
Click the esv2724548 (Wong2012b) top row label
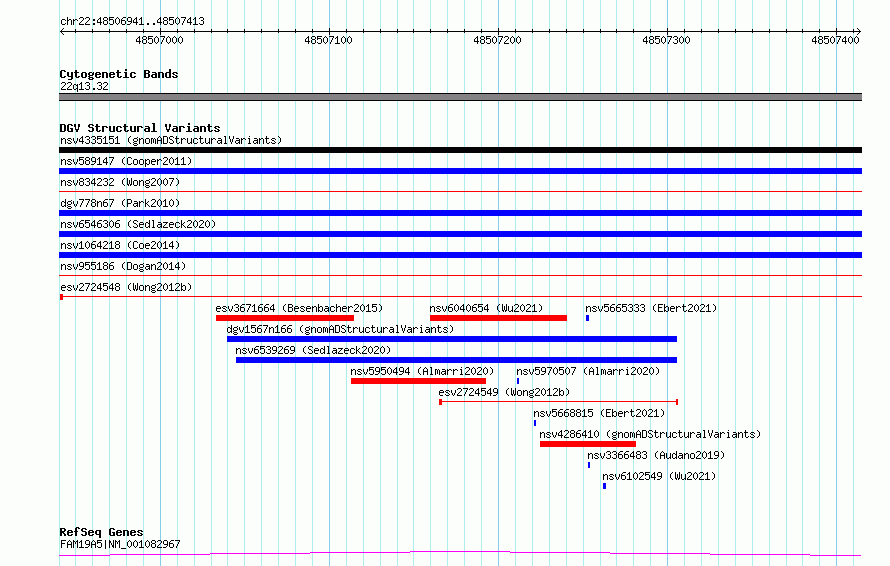pos(126,287)
